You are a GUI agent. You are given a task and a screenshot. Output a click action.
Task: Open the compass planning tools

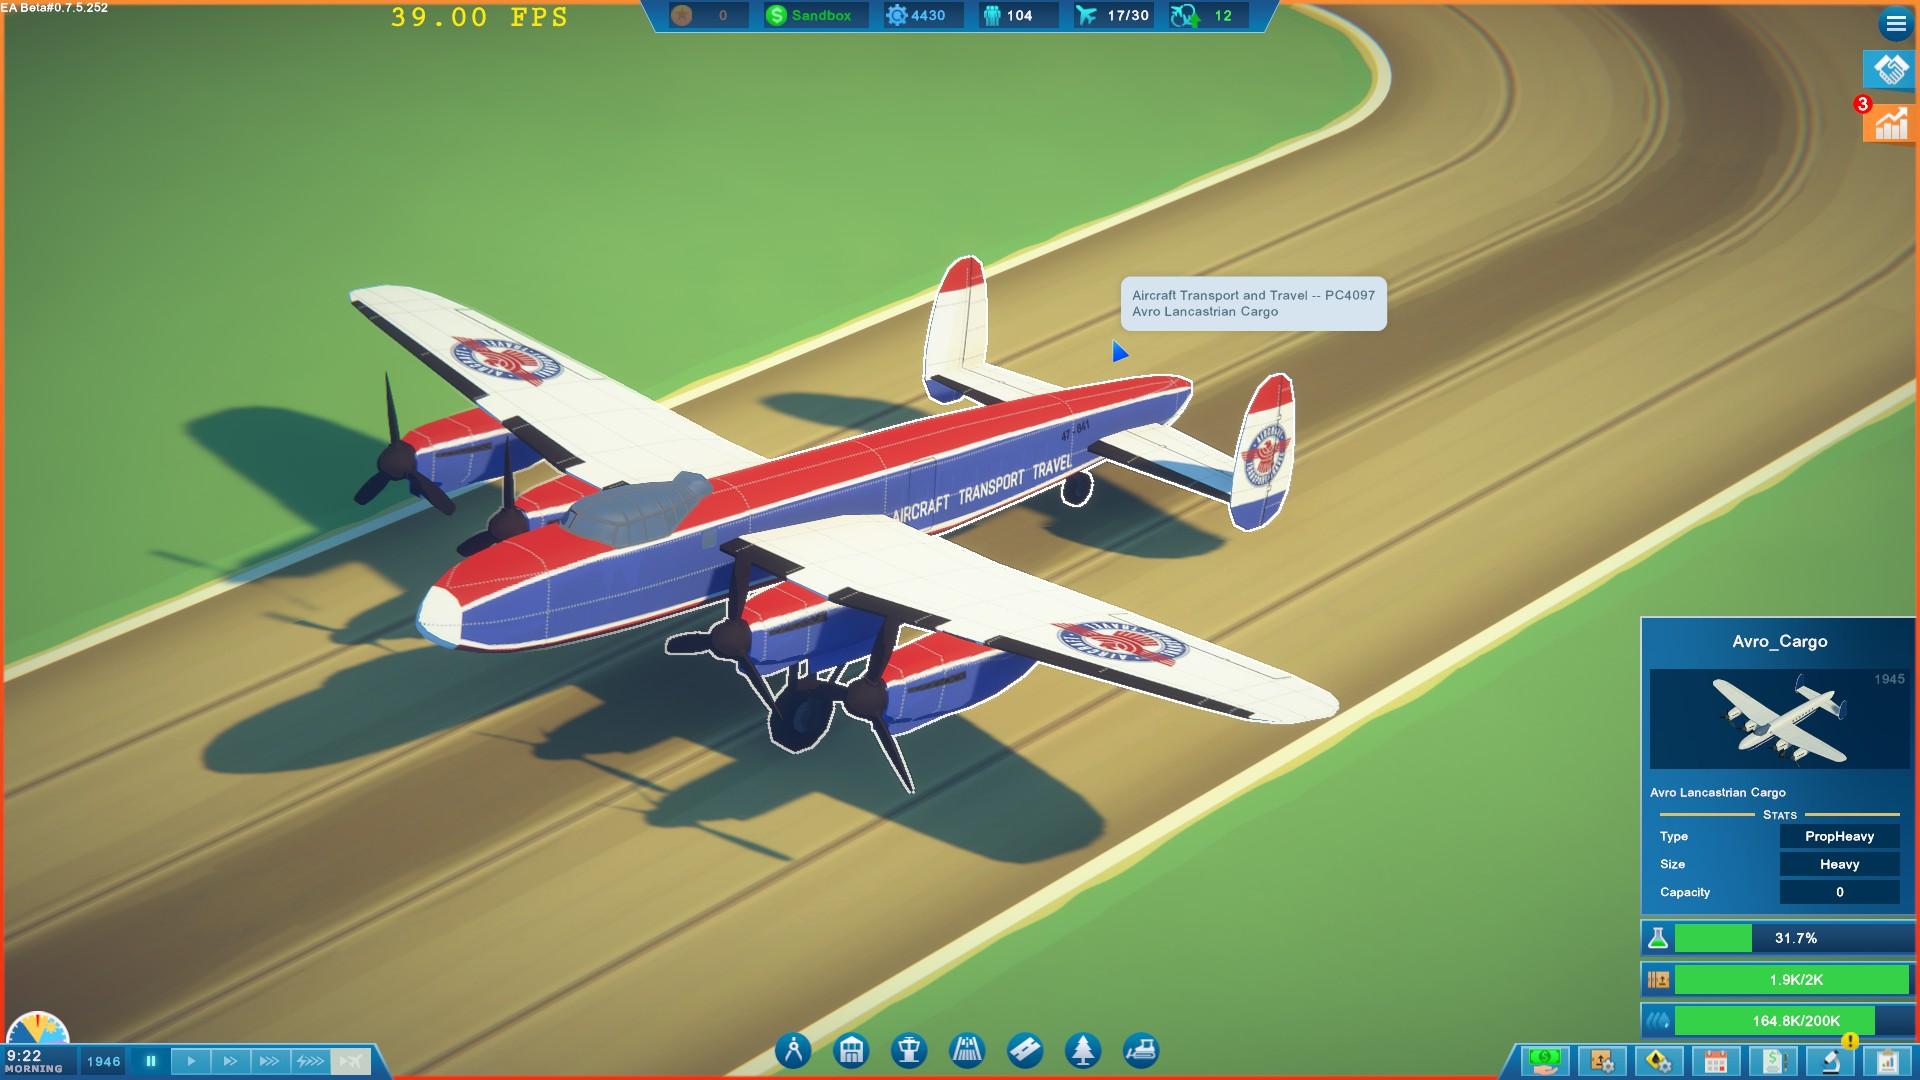793,1051
